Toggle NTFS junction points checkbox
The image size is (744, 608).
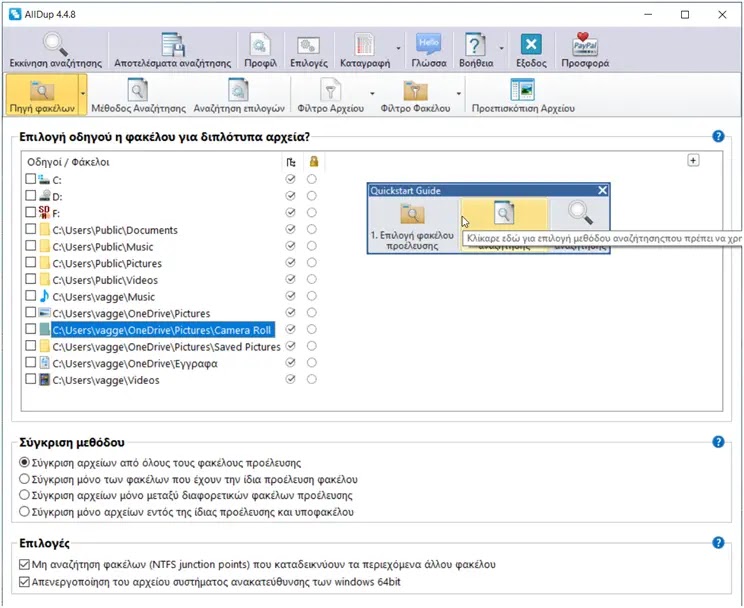[24, 564]
